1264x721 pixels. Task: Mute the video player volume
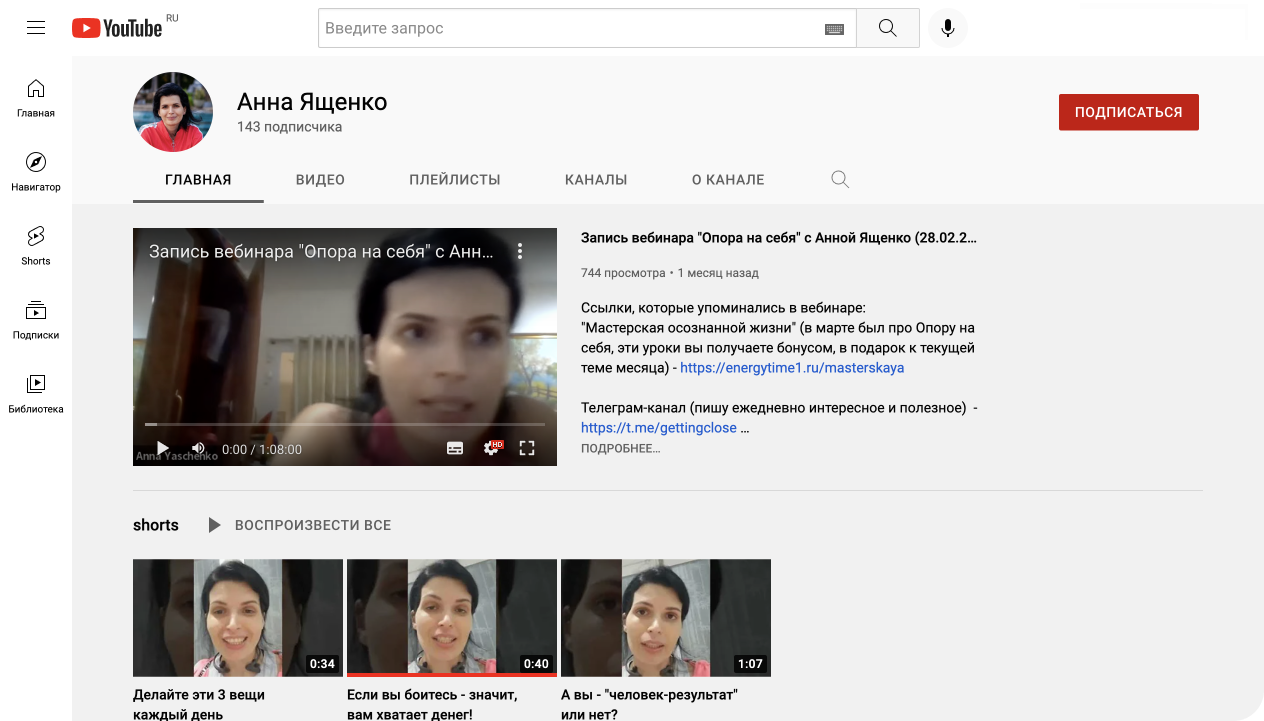point(198,449)
